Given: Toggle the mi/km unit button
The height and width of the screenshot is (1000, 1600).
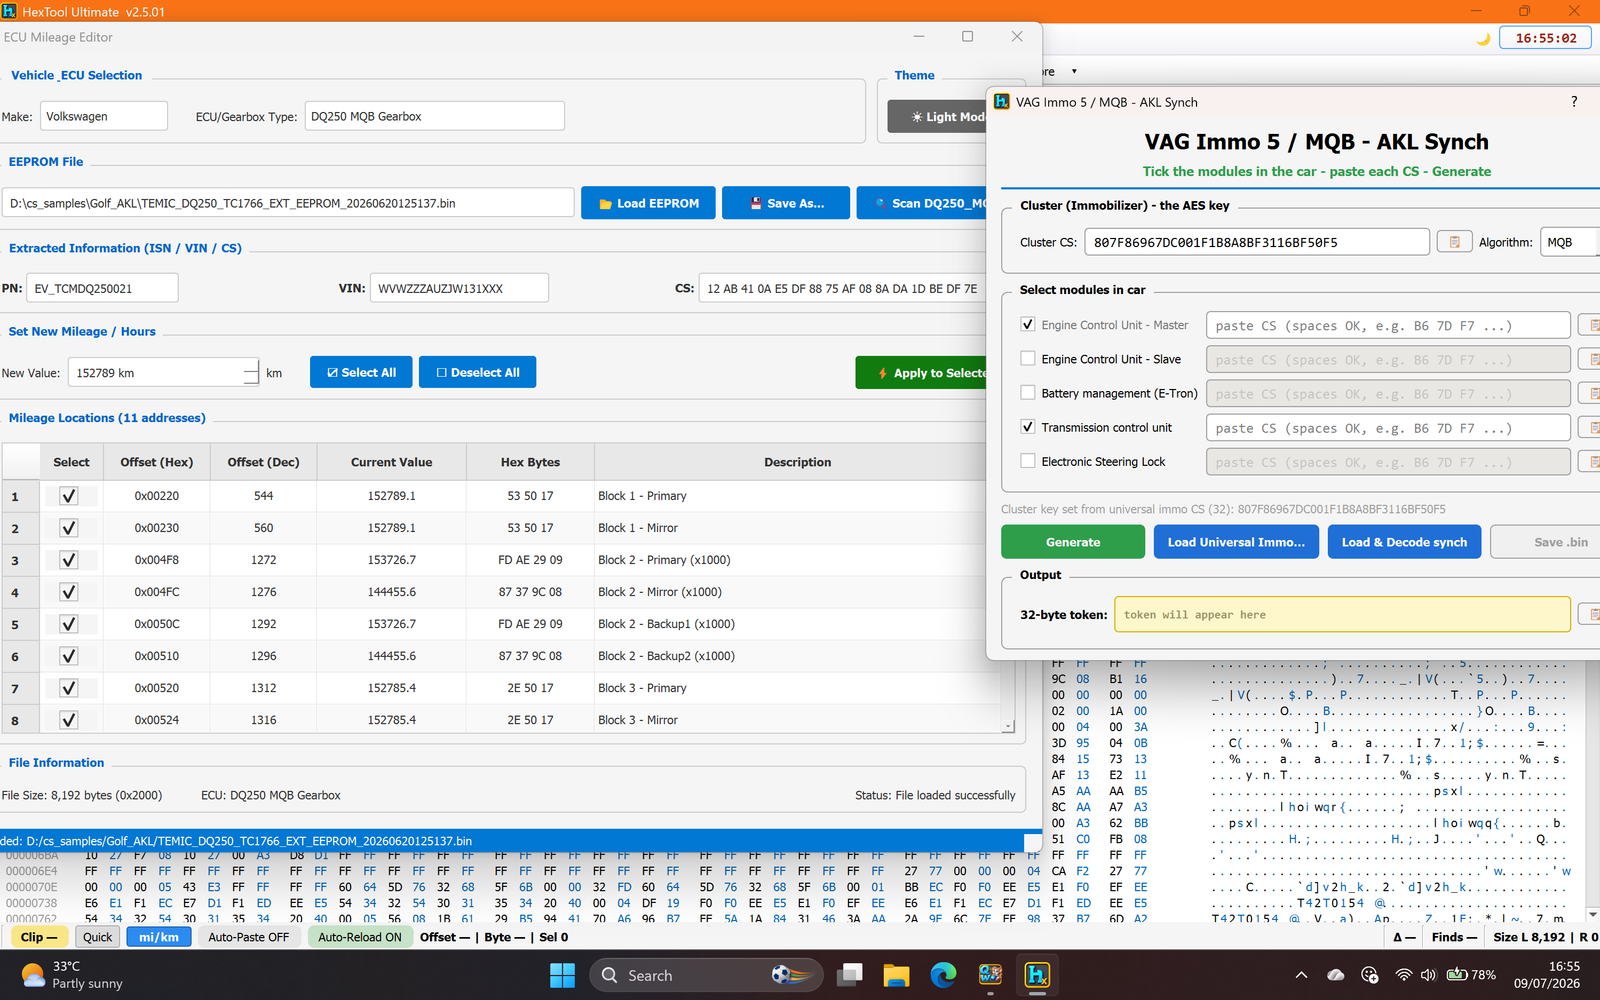Looking at the screenshot, I should pos(159,937).
